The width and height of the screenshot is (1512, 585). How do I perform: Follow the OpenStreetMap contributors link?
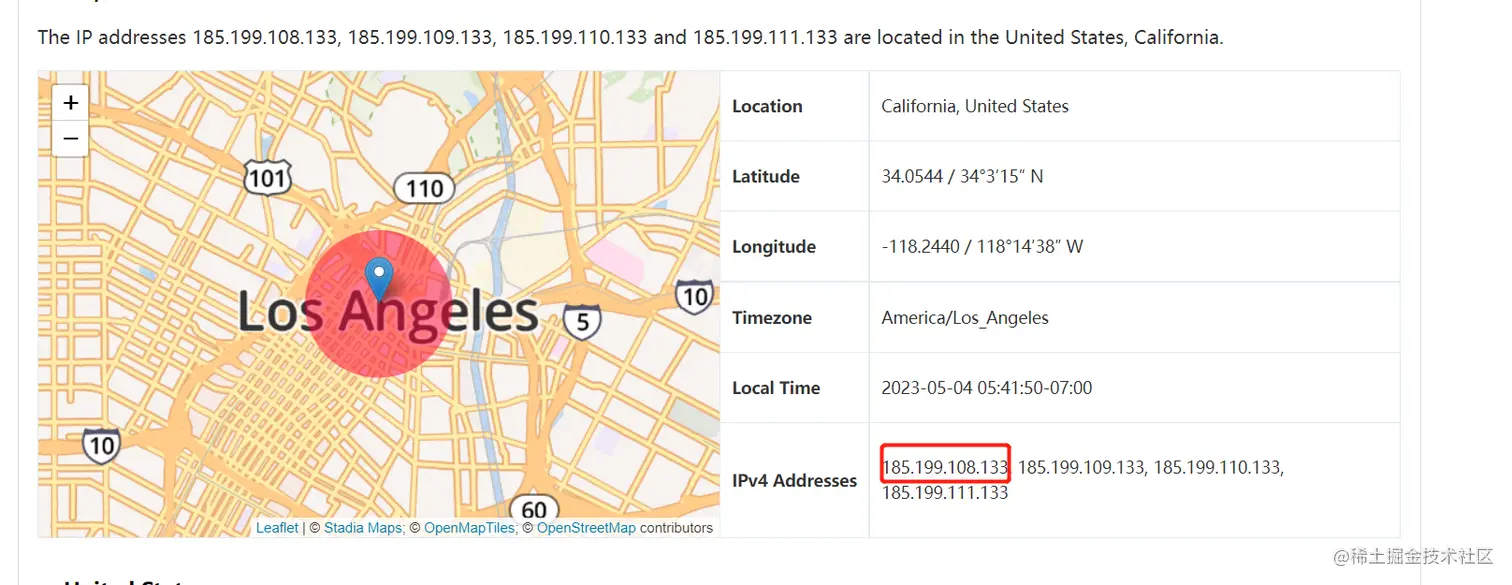586,528
